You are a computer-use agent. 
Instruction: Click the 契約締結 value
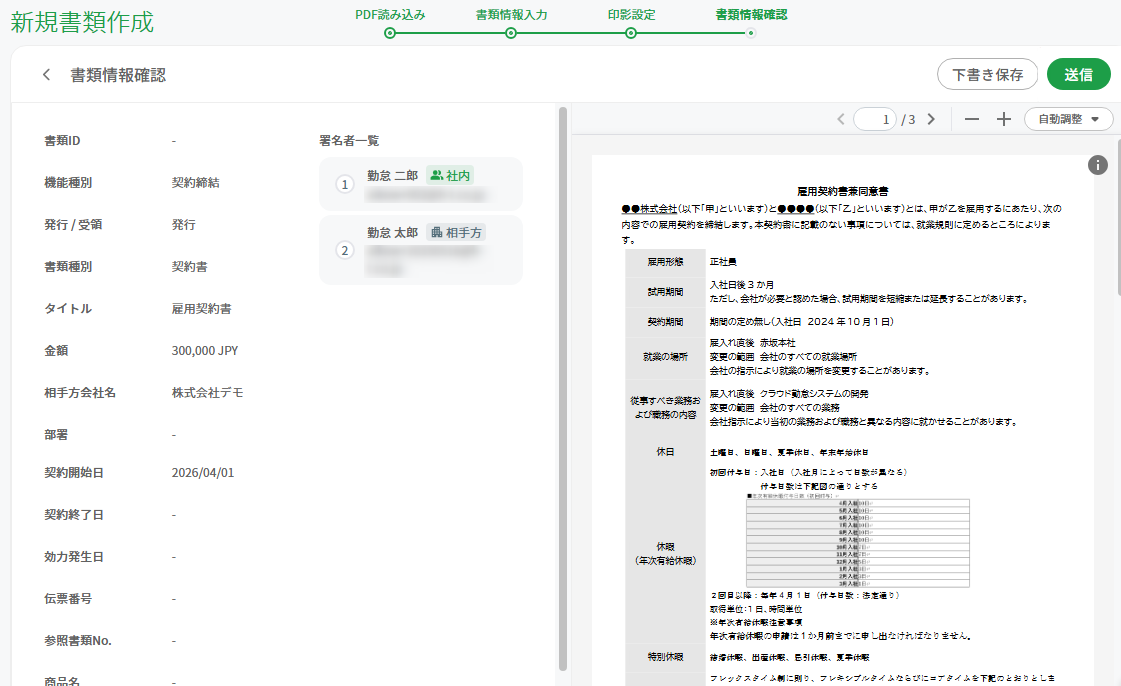pyautogui.click(x=195, y=183)
